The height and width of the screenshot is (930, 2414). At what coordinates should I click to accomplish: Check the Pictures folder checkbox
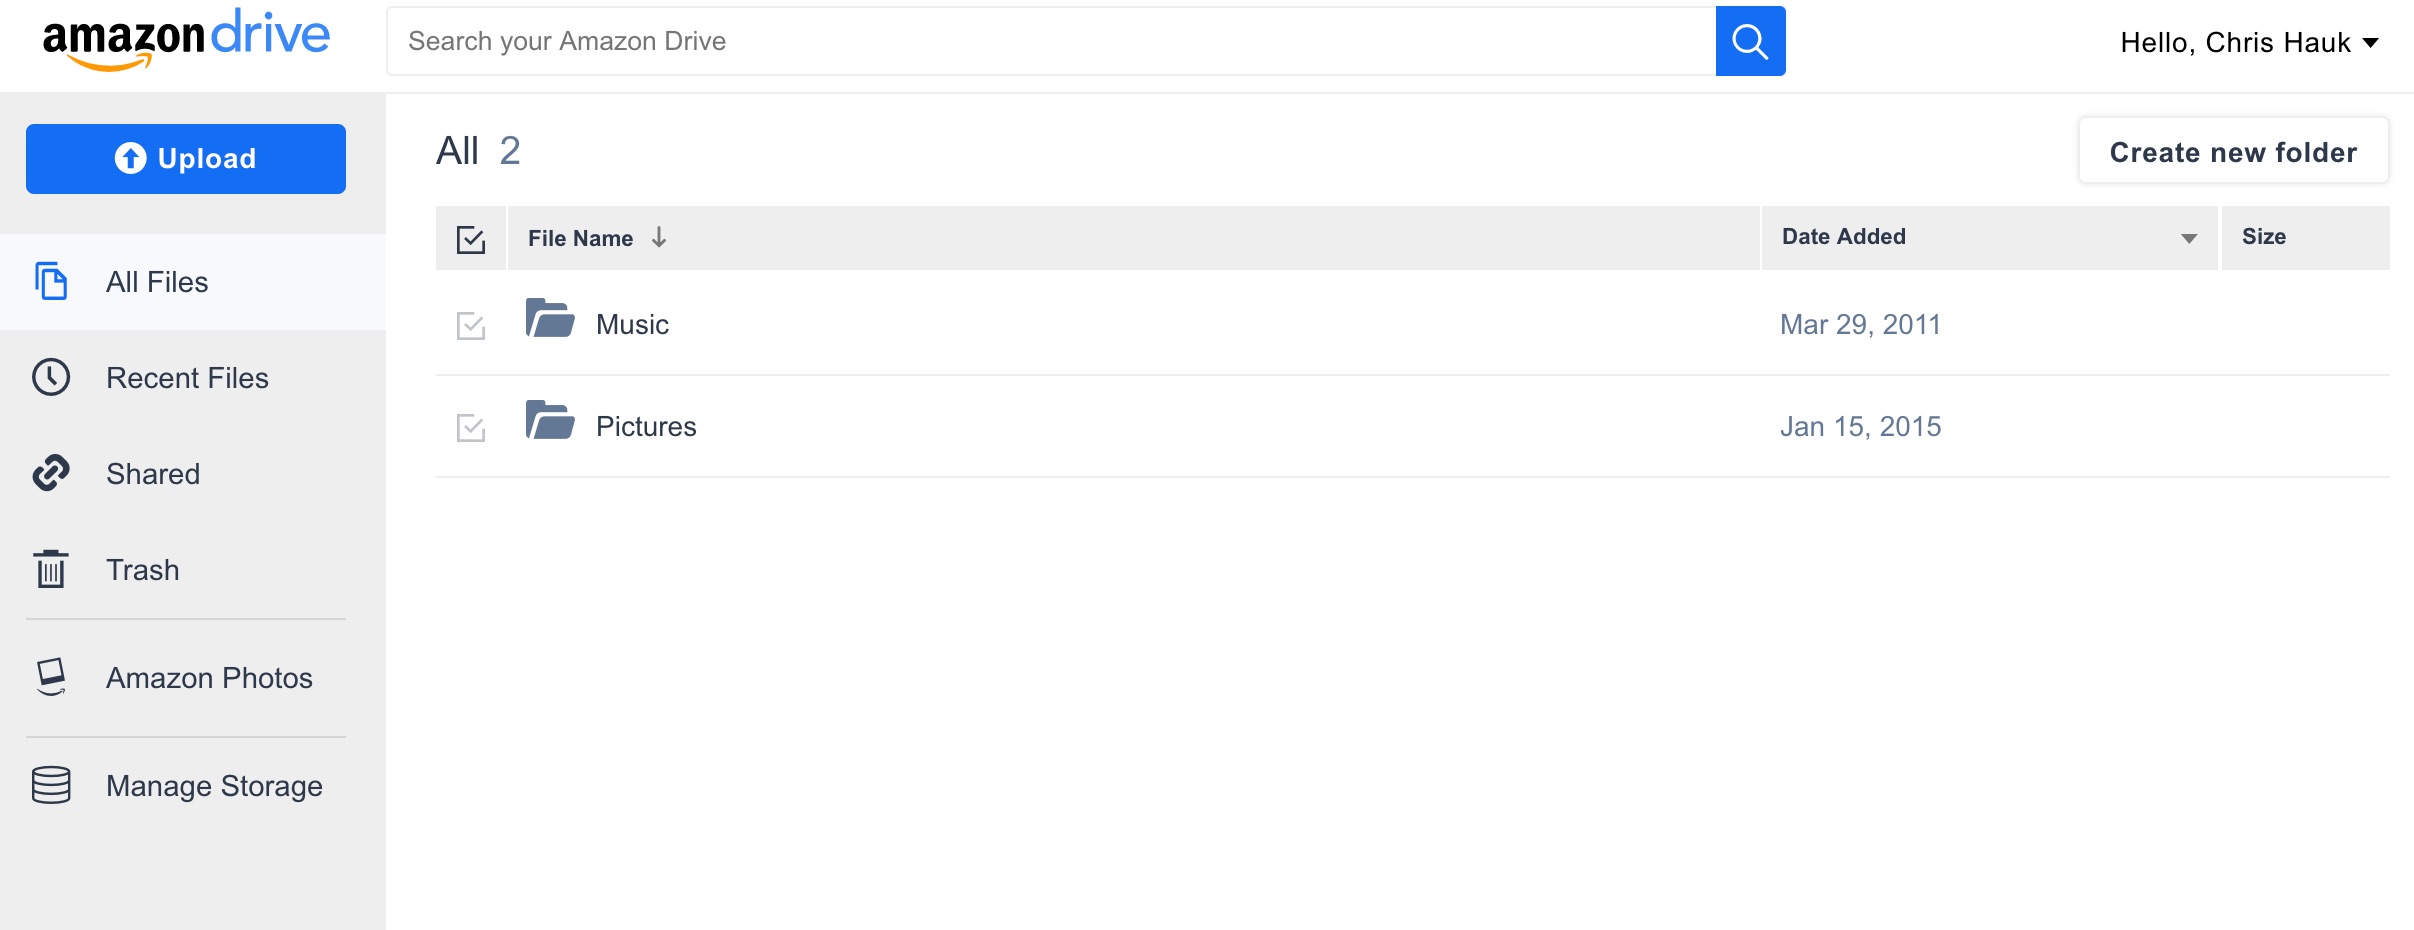coord(471,427)
